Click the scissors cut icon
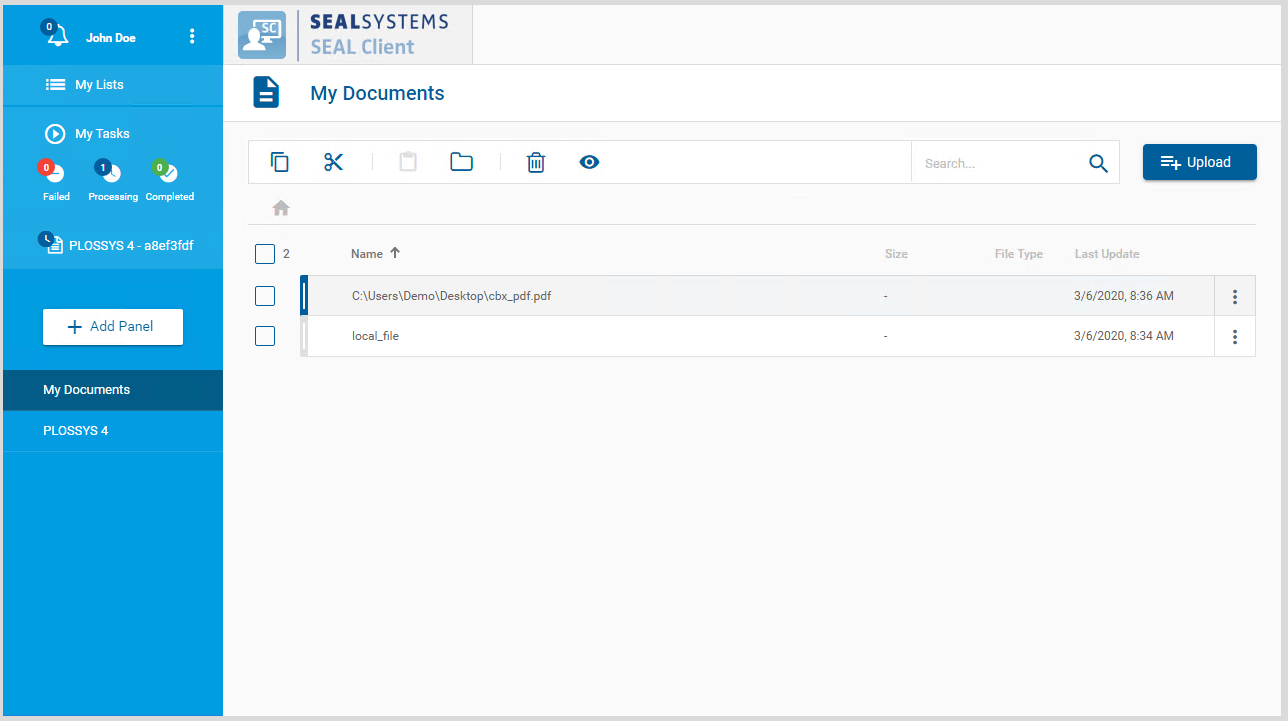 (333, 162)
